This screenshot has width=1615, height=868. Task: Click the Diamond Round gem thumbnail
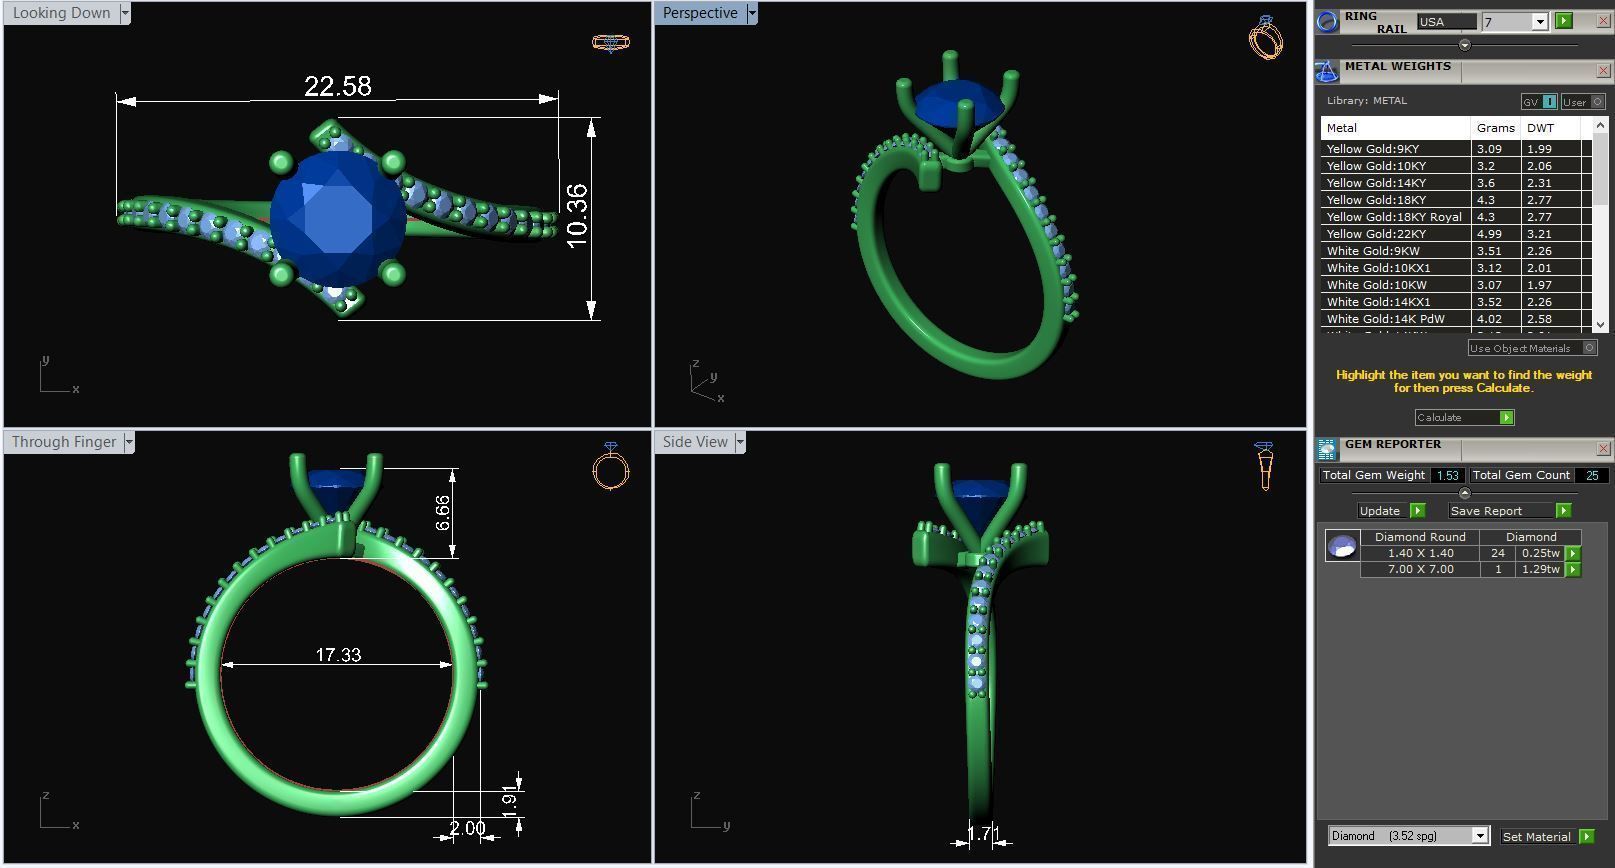pos(1342,546)
